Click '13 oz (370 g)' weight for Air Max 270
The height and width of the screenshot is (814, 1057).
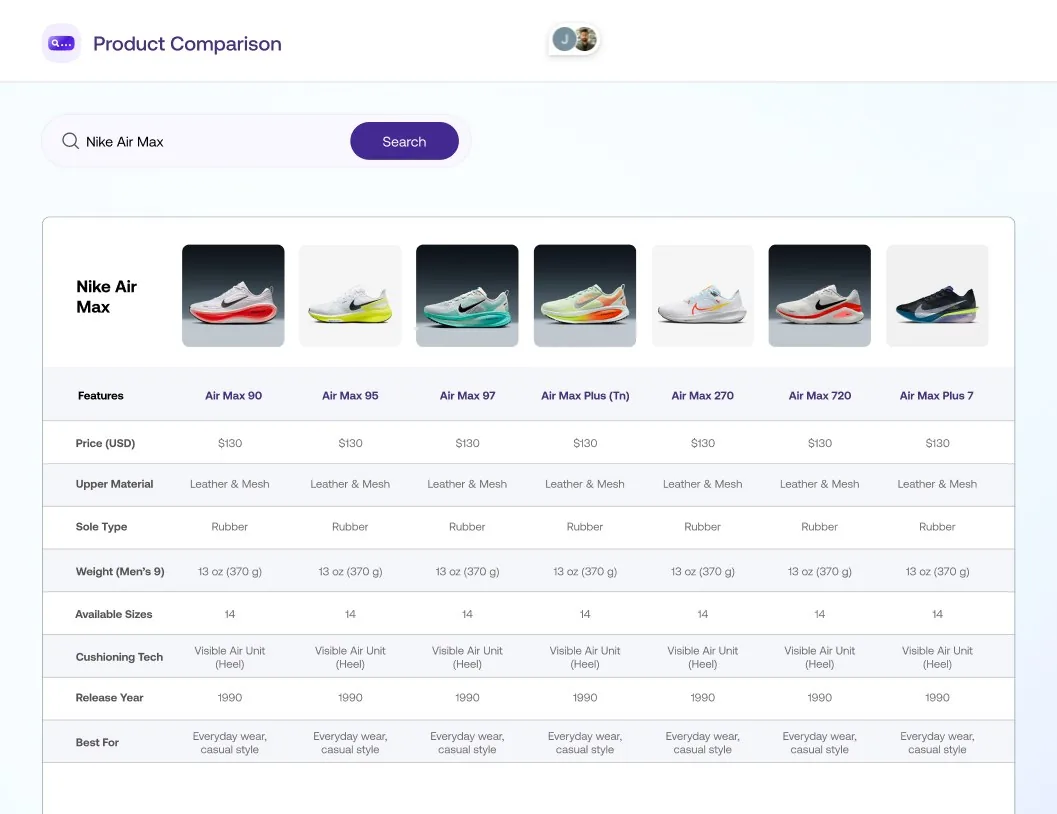[x=702, y=571]
